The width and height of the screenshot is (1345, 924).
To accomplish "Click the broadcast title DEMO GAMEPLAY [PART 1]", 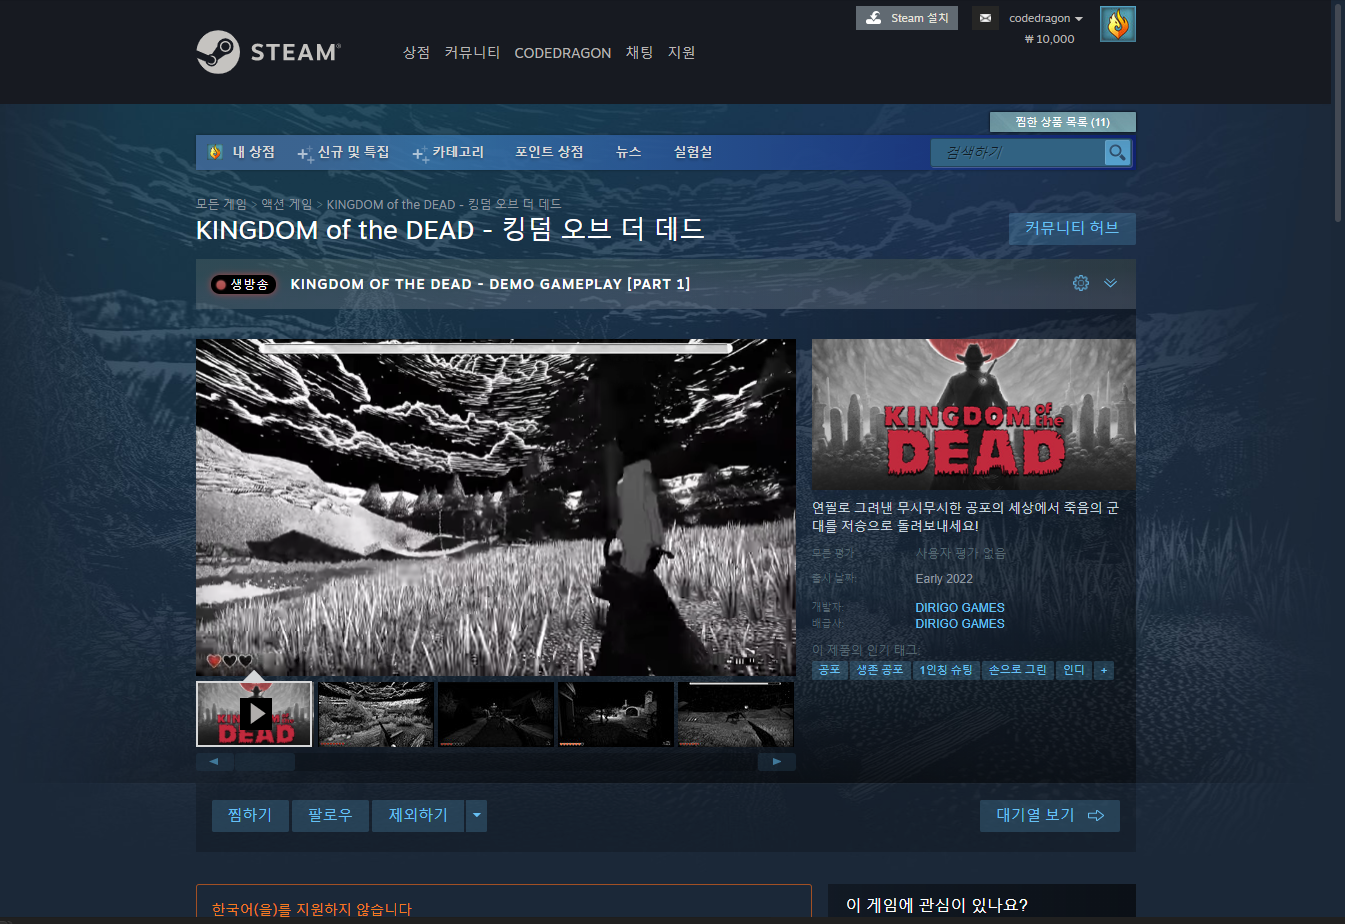I will pyautogui.click(x=490, y=284).
